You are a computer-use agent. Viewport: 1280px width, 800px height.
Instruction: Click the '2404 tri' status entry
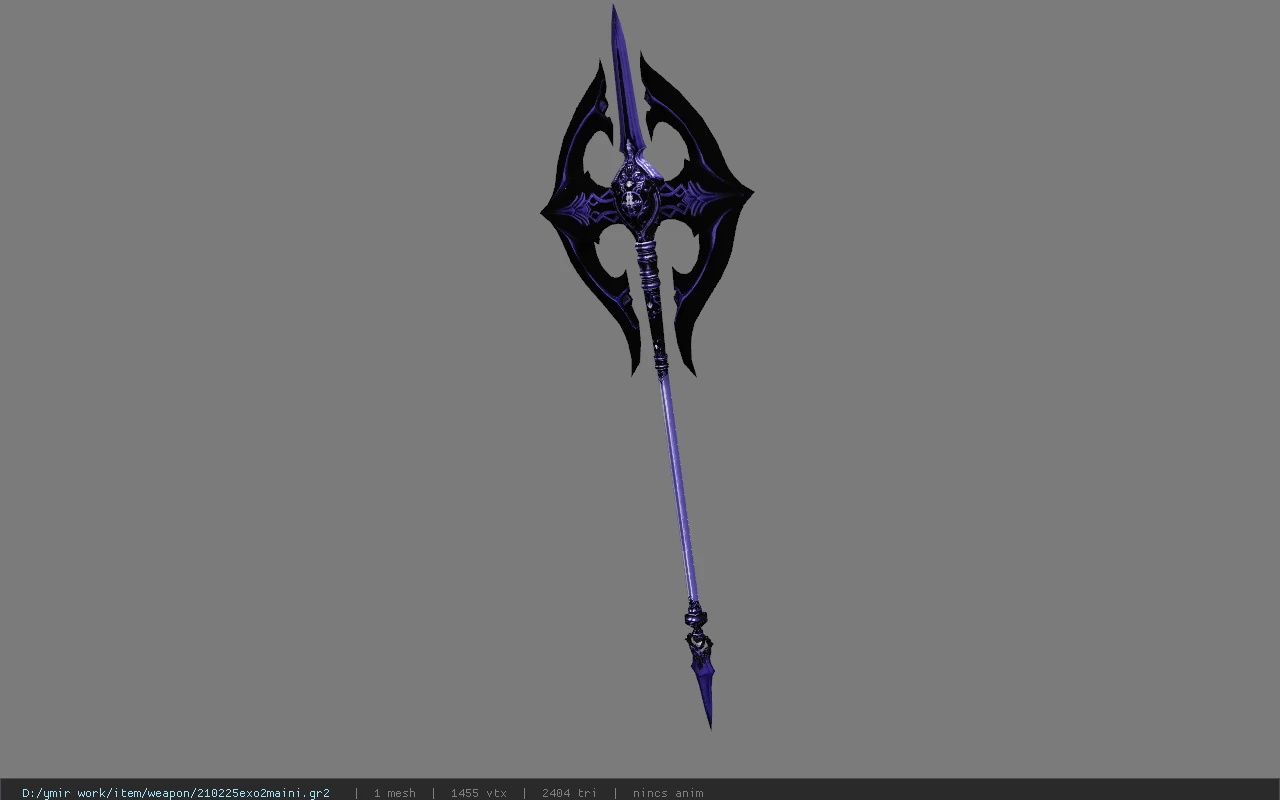(x=569, y=793)
